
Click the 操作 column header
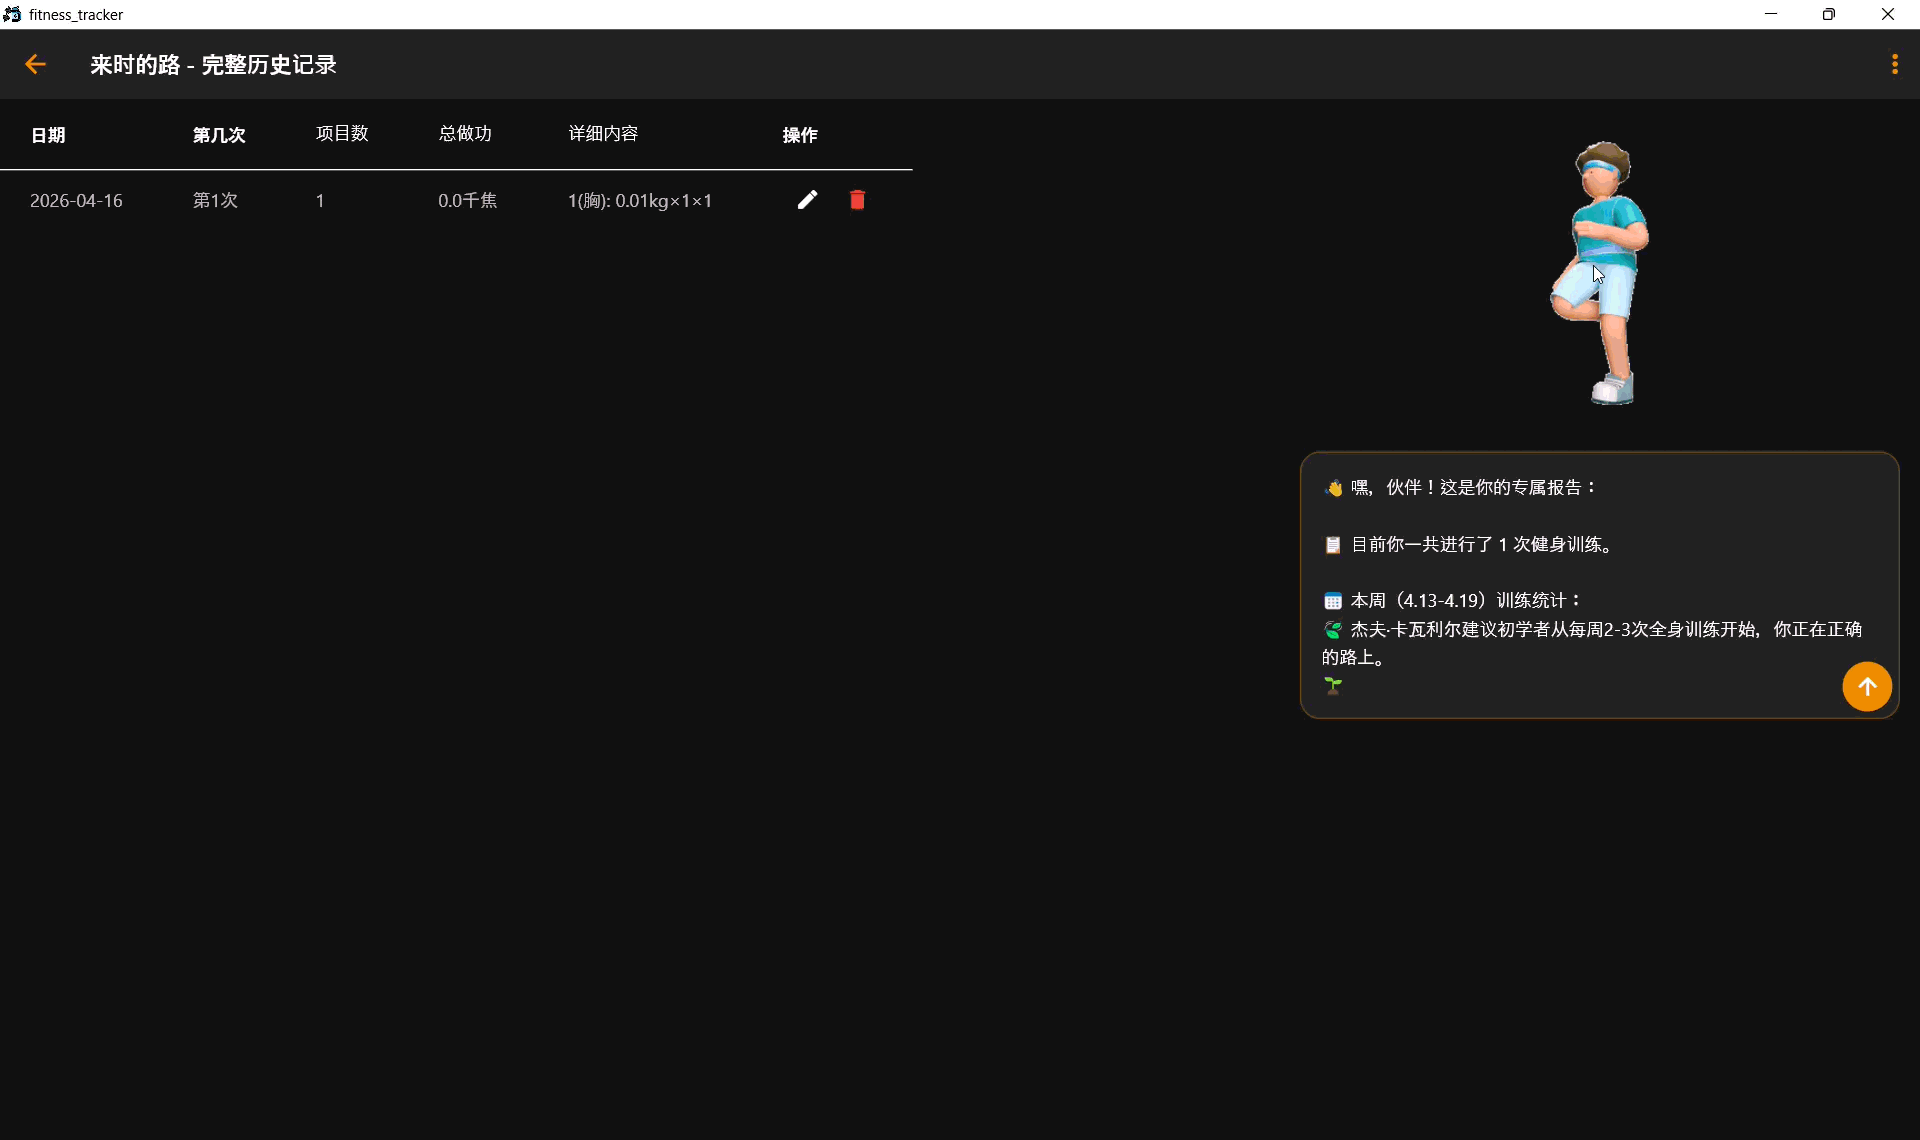click(x=800, y=135)
